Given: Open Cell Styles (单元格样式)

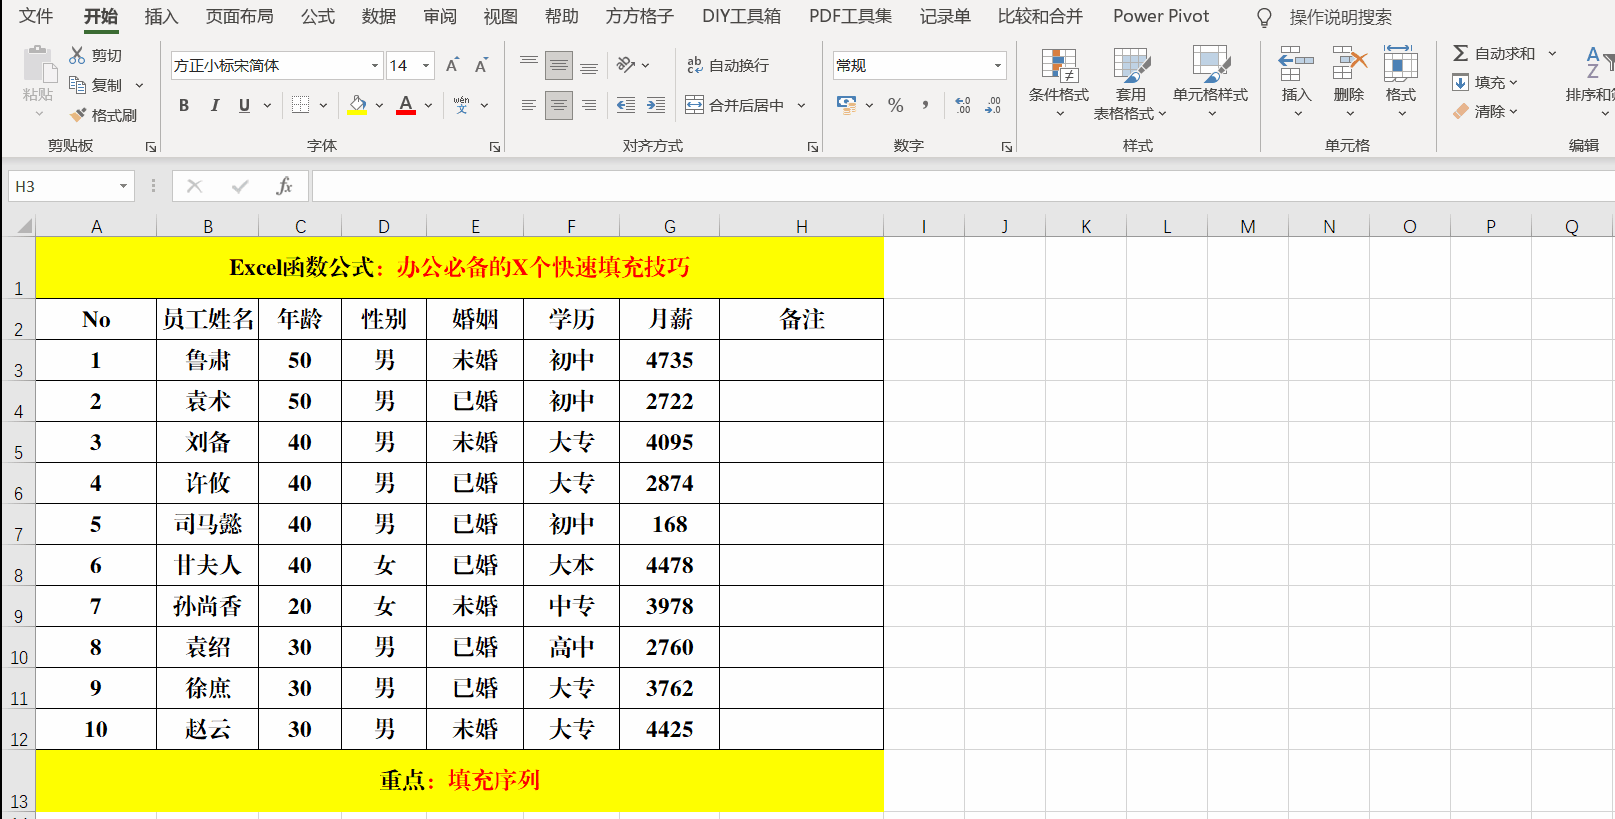Looking at the screenshot, I should point(1210,82).
